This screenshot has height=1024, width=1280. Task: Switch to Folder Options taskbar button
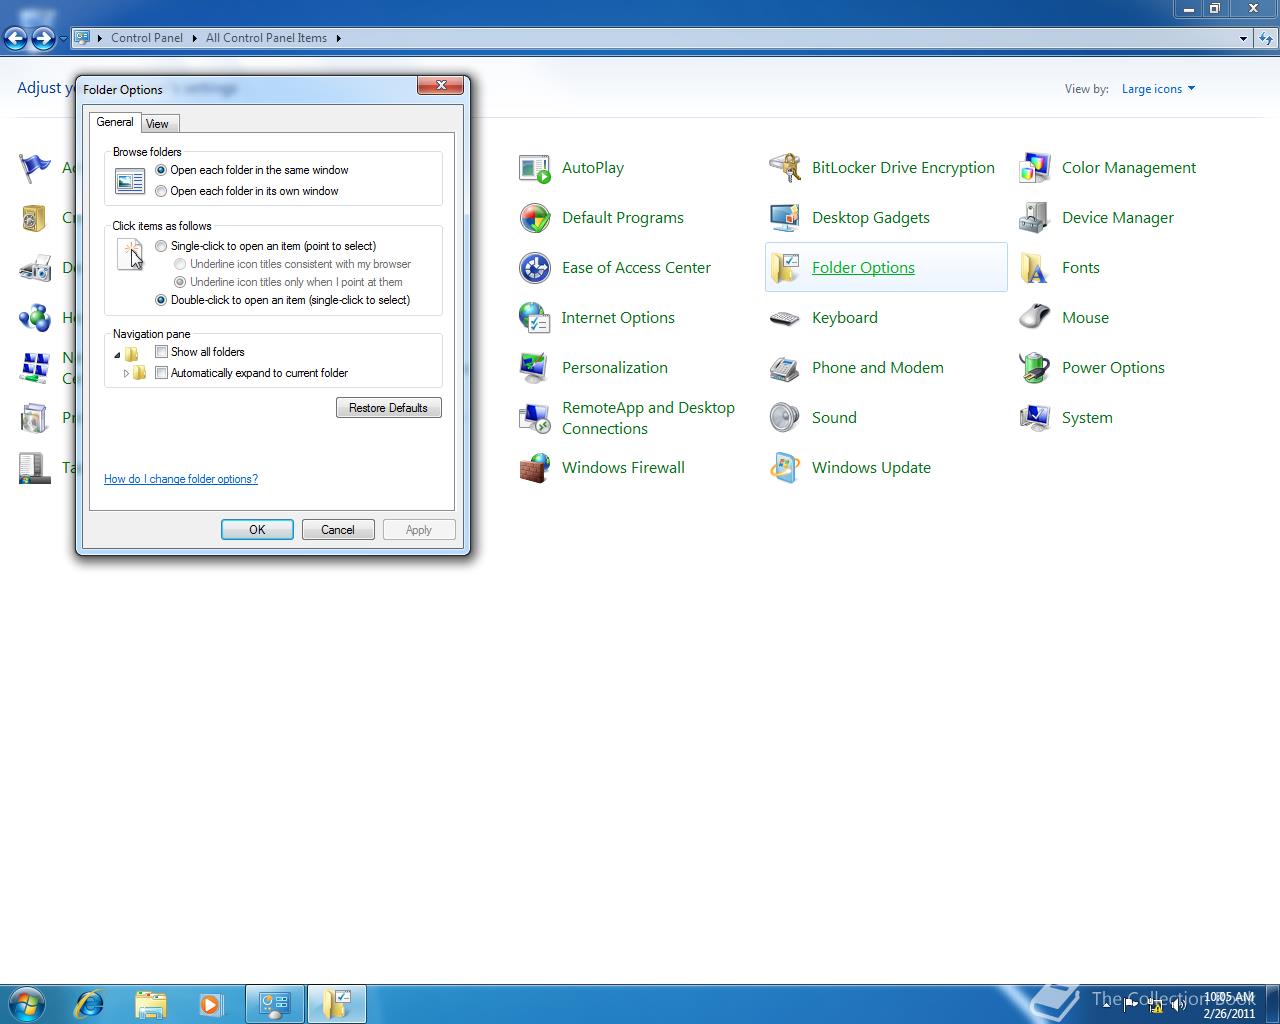pos(337,1004)
